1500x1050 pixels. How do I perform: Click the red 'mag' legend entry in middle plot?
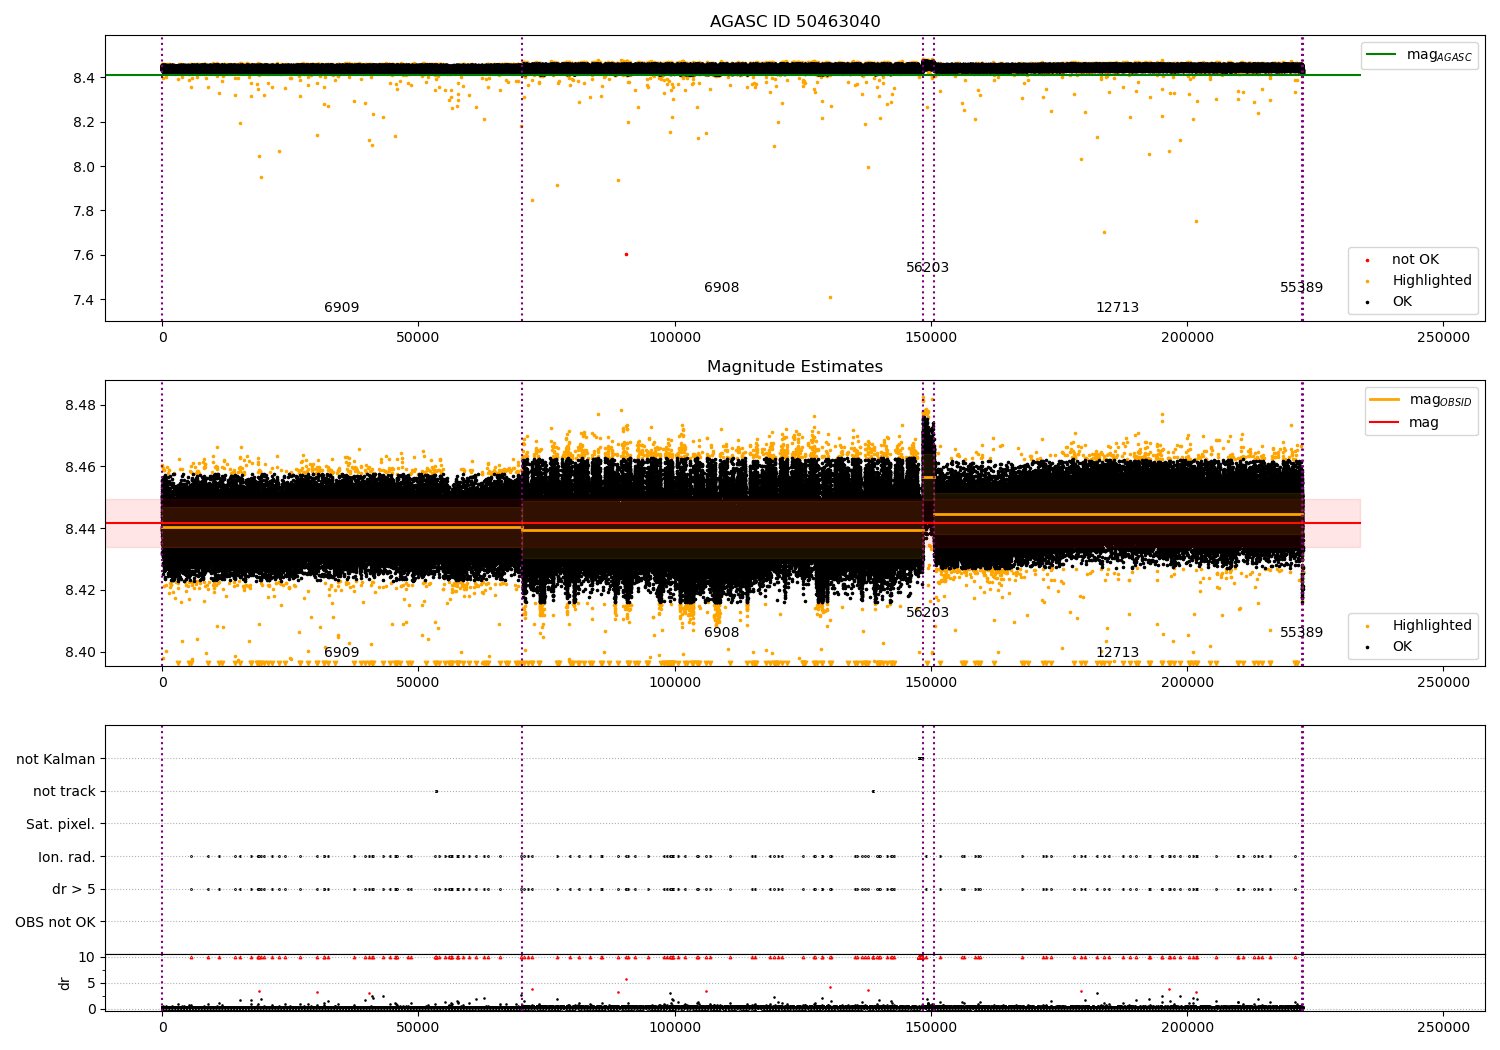(x=1404, y=423)
